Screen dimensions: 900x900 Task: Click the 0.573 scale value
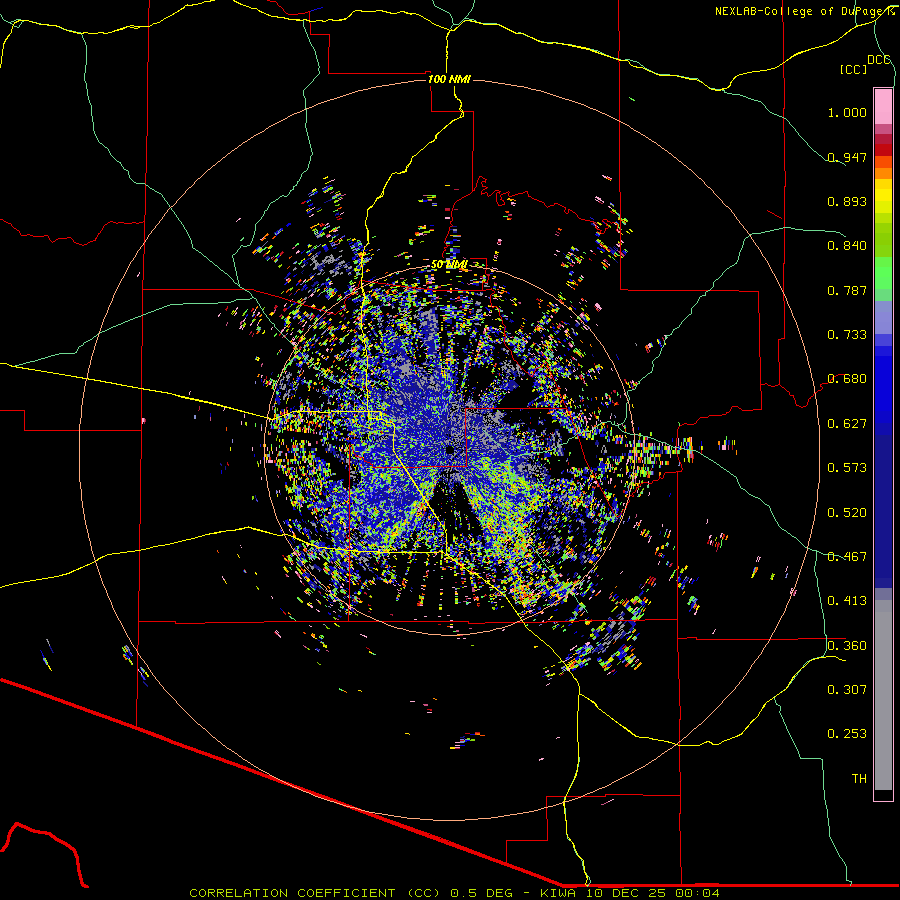[x=847, y=468]
